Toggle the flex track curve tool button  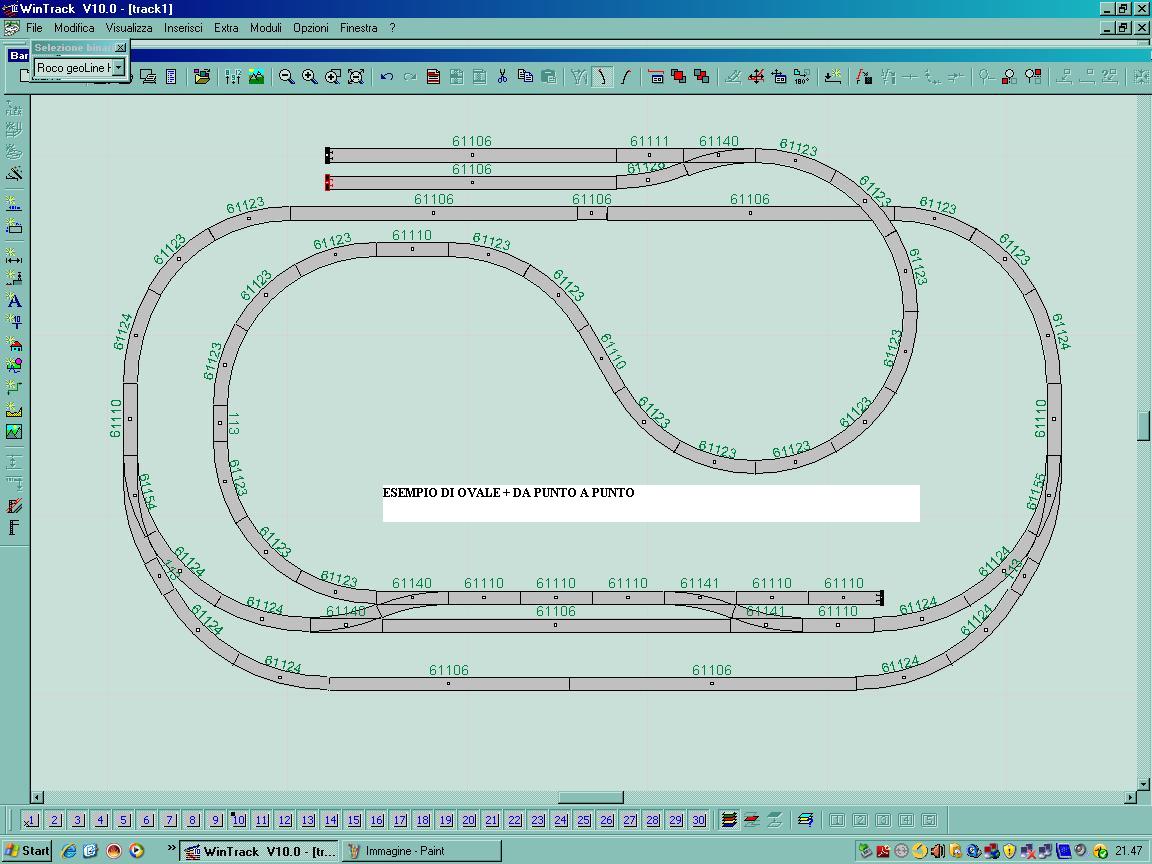point(602,76)
